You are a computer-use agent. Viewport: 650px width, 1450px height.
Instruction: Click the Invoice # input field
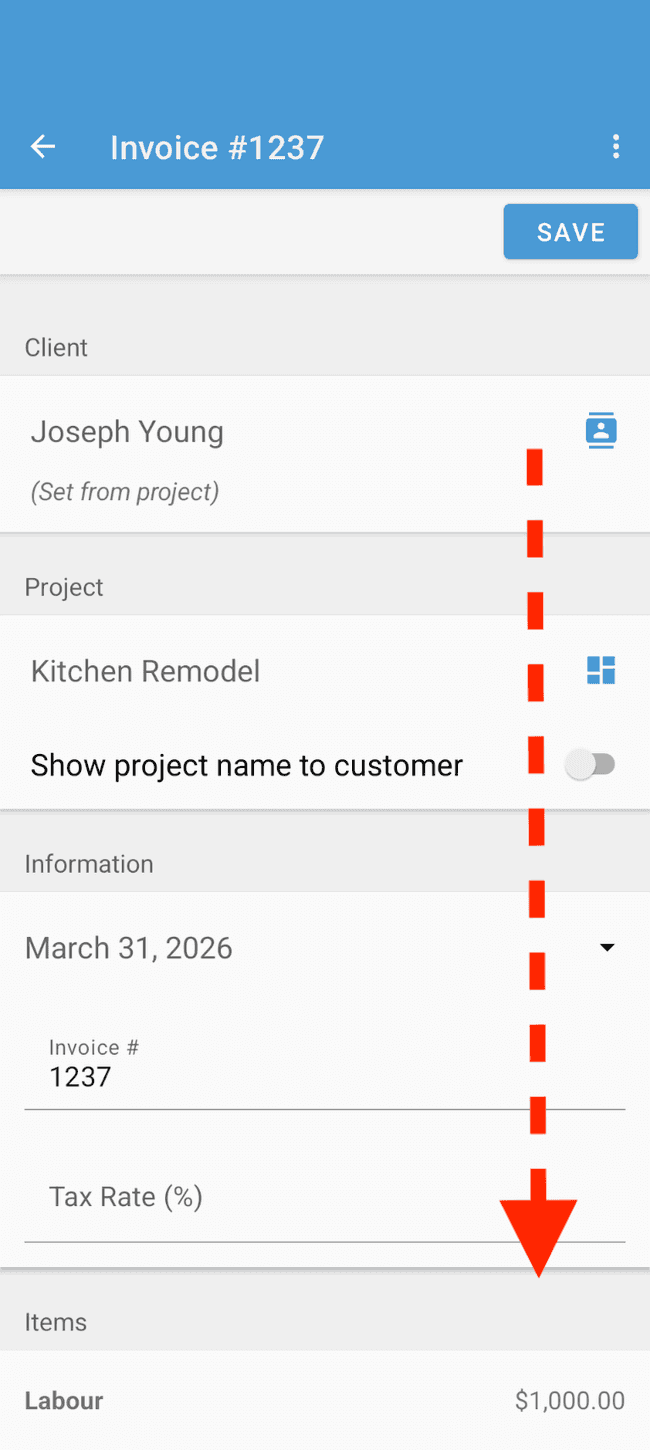[200, 1076]
